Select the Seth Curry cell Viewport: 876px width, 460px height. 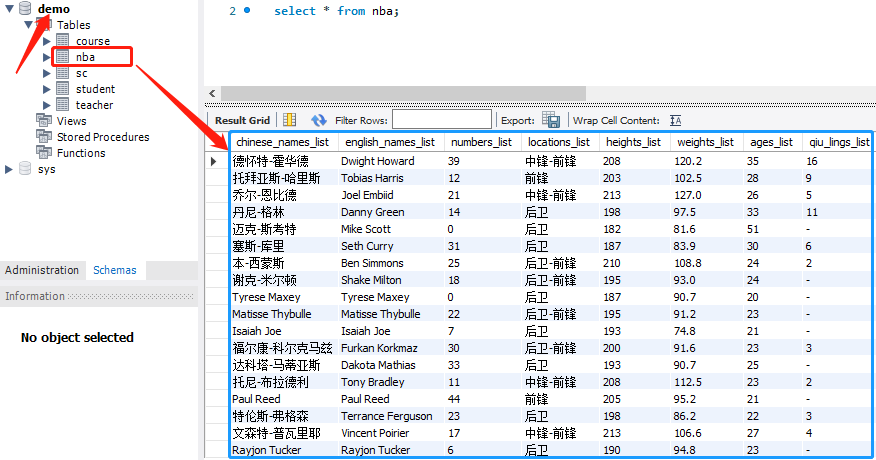pos(390,246)
